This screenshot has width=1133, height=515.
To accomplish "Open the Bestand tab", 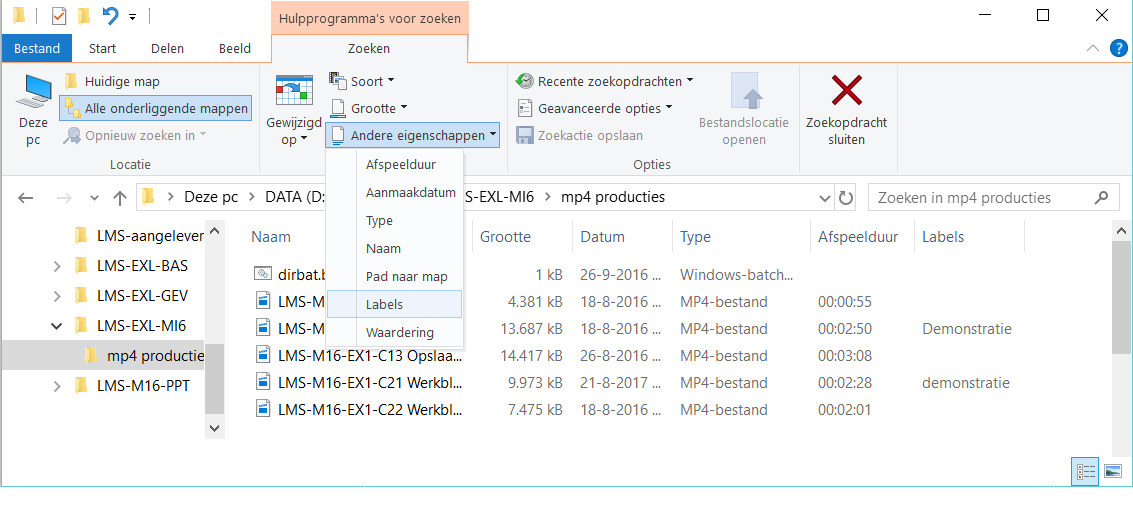I will coord(37,48).
